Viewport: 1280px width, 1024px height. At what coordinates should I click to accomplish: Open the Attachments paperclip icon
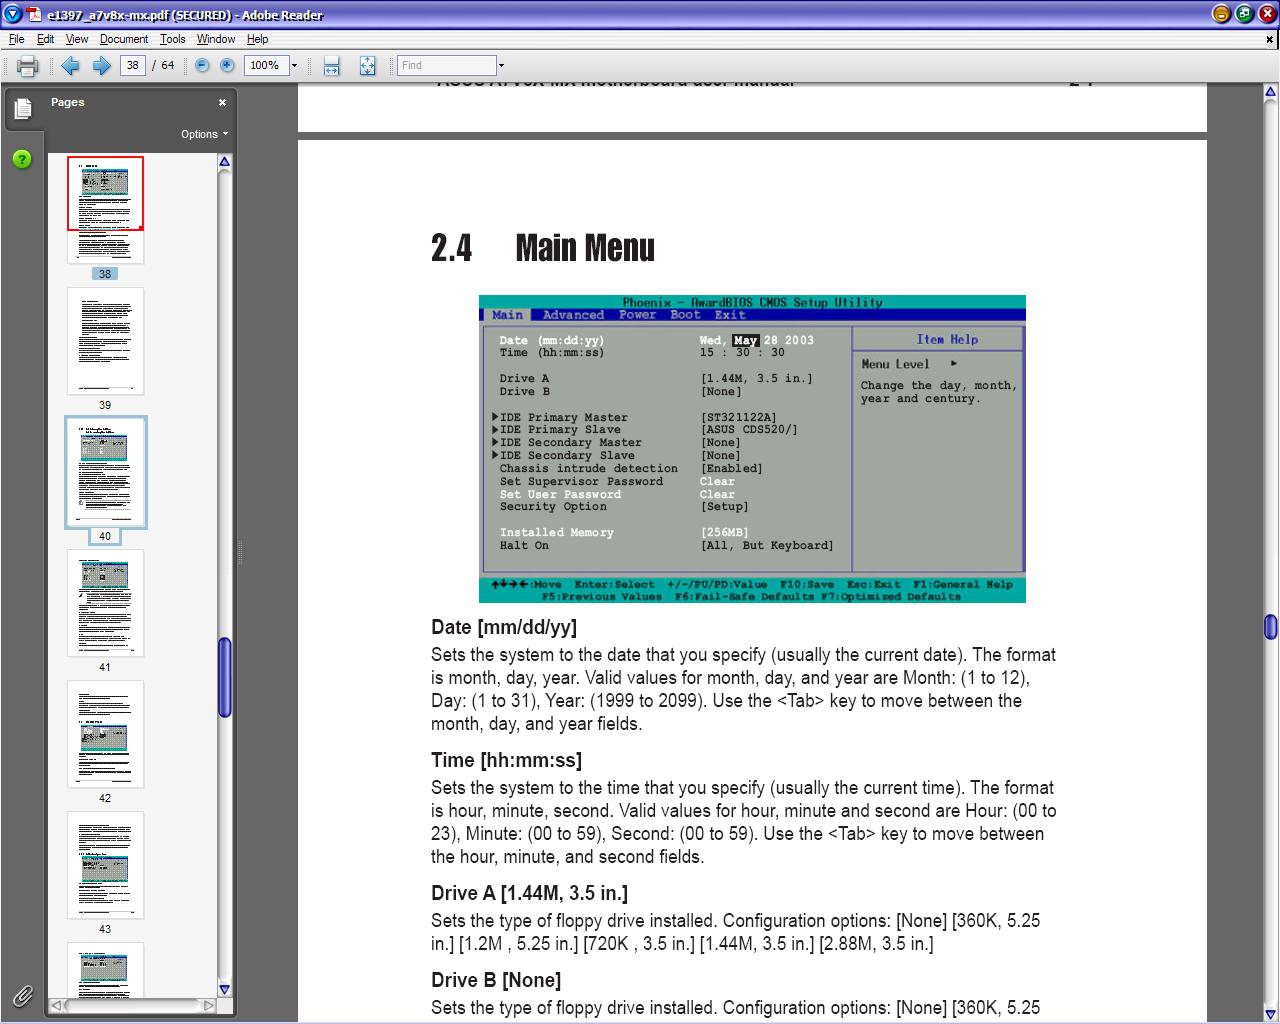pyautogui.click(x=22, y=995)
